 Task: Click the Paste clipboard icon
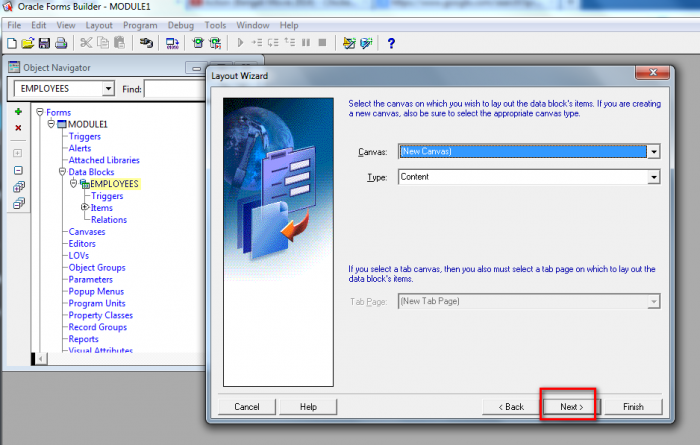coord(119,43)
